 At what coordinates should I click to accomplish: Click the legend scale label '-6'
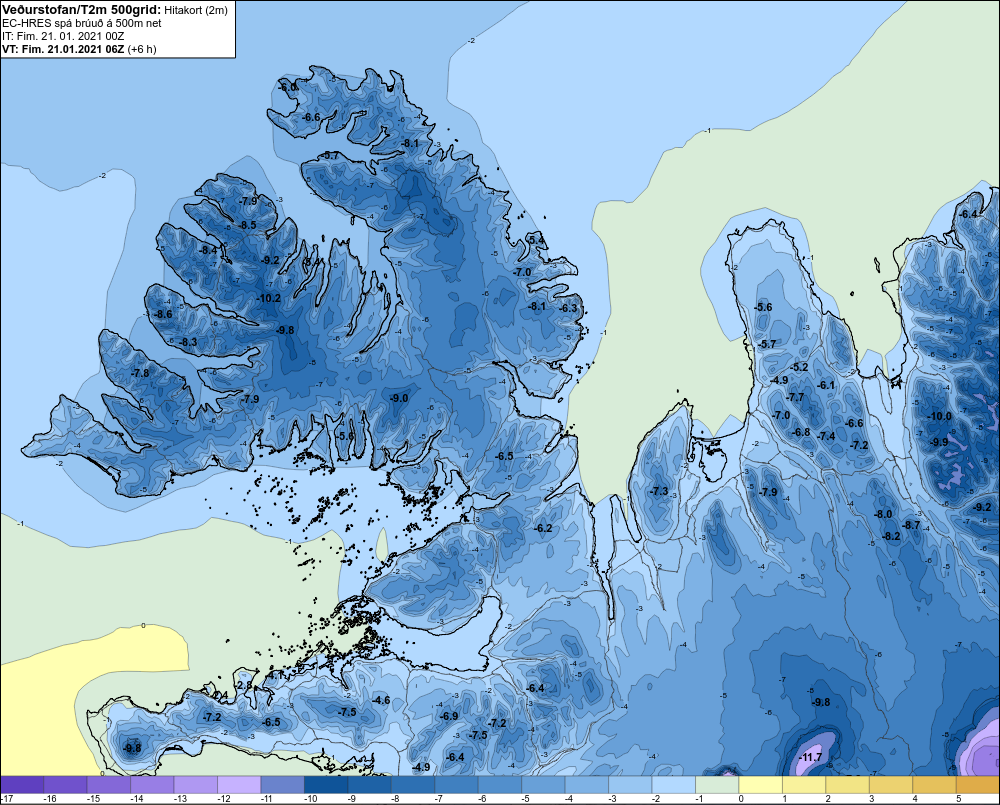click(484, 799)
